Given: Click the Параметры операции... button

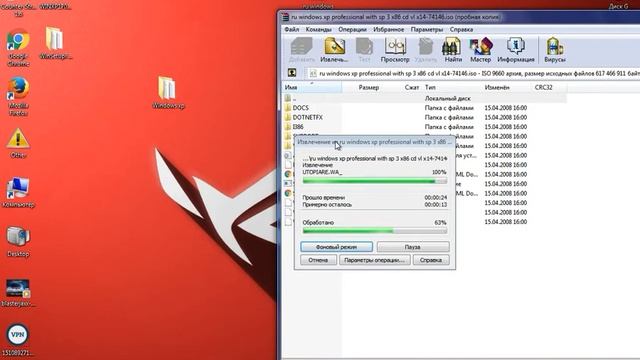Looking at the screenshot, I should click(374, 260).
